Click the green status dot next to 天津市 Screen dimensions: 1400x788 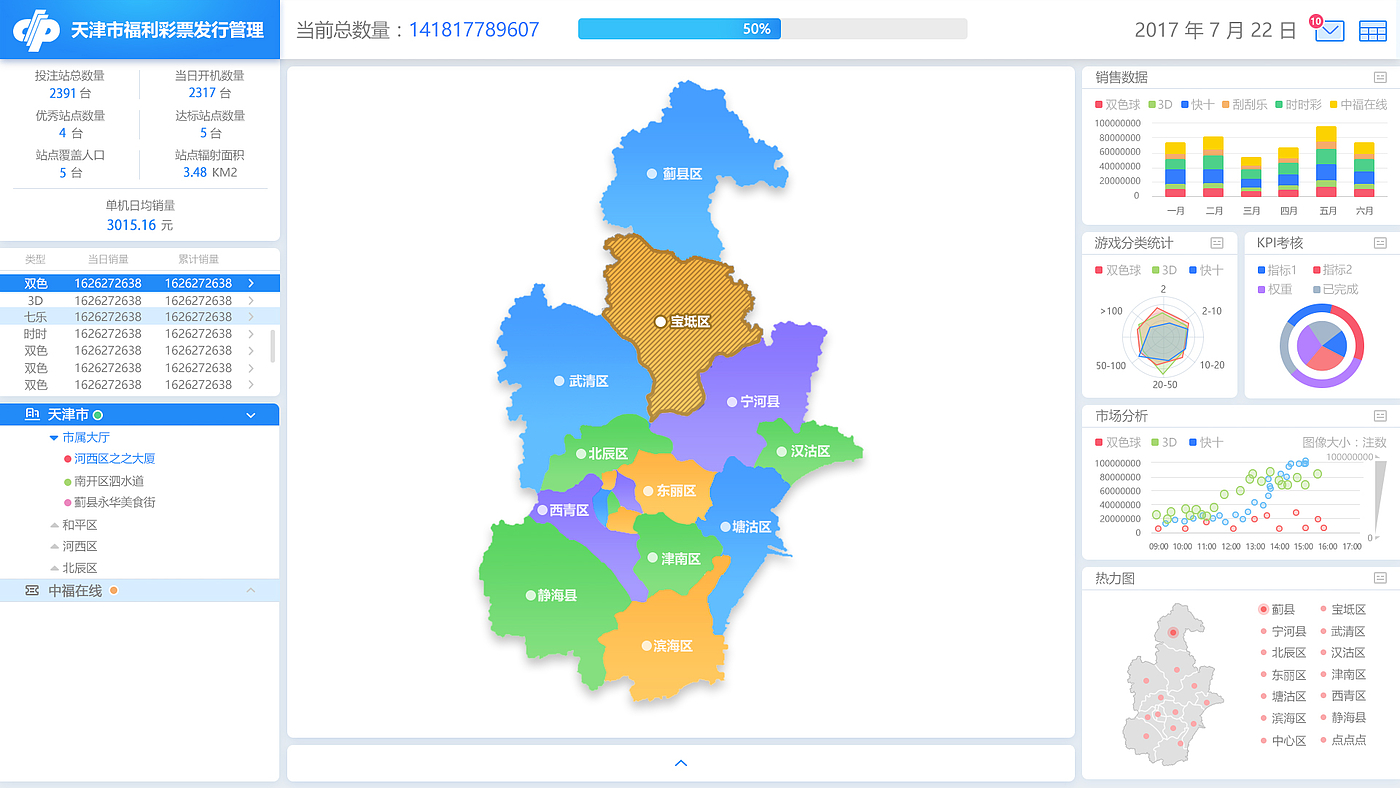pyautogui.click(x=98, y=415)
